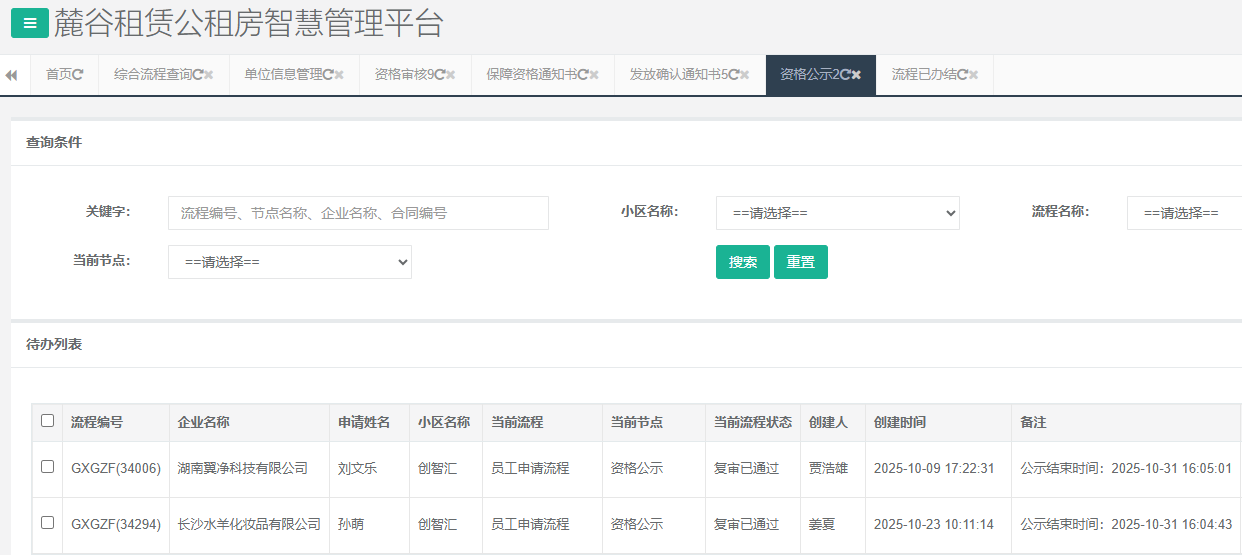Viewport: 1242px width, 555px height.
Task: Check the row for GXGZF(34294)
Action: (x=47, y=523)
